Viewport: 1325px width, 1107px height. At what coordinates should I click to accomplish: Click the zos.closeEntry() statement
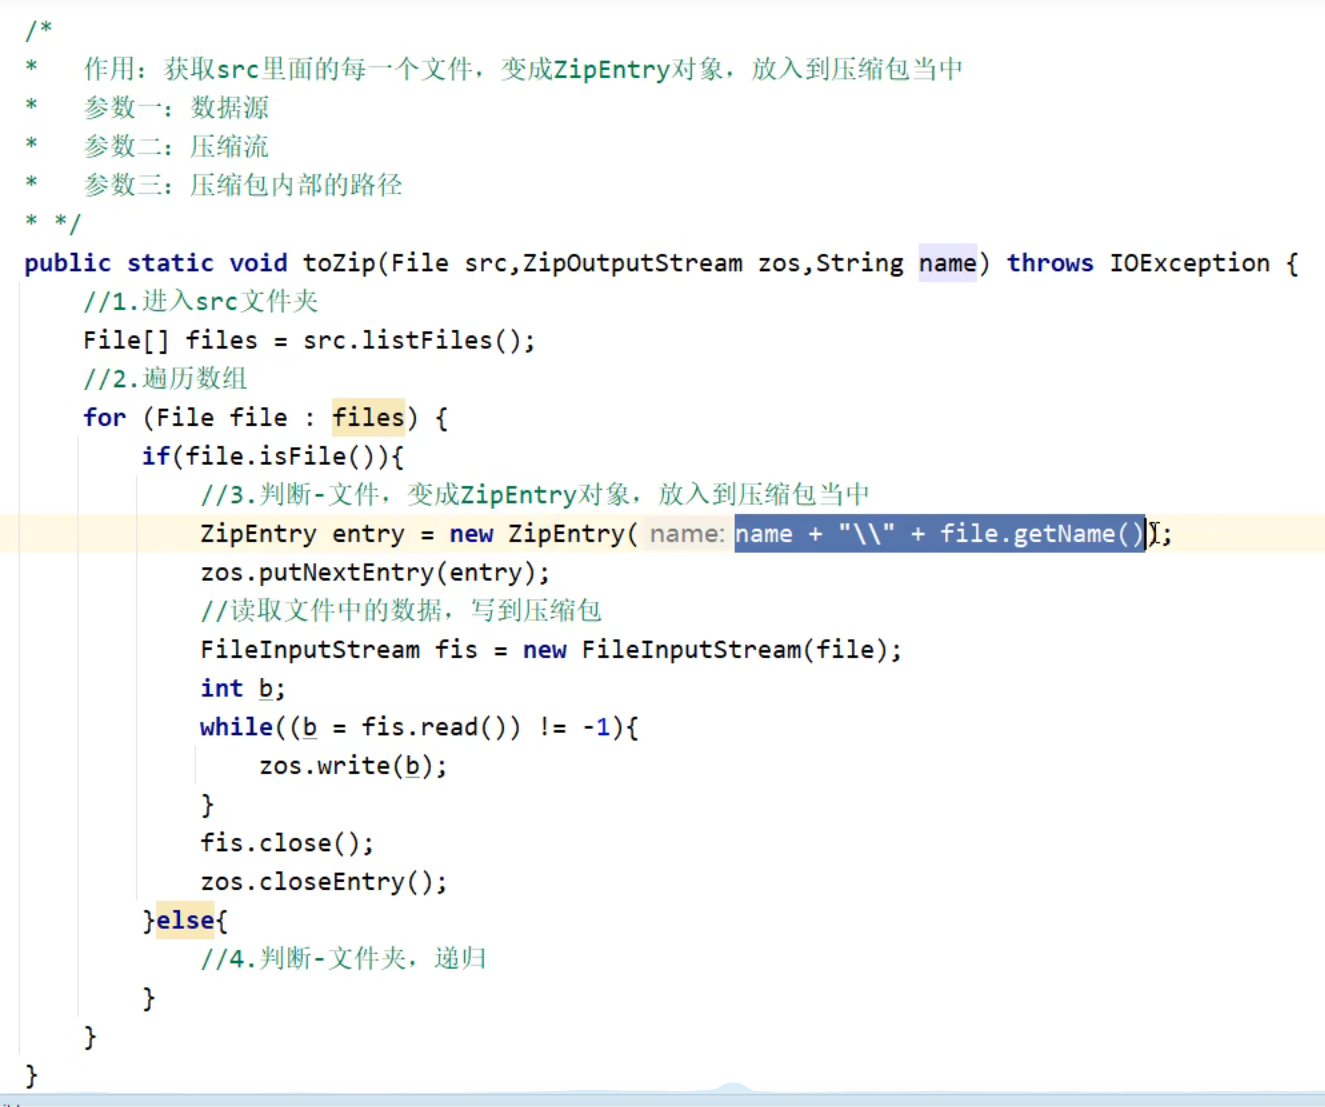323,882
